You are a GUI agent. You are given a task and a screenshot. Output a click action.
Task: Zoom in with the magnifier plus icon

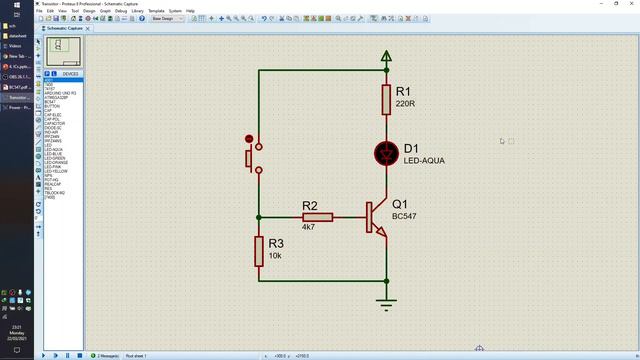click(x=229, y=18)
